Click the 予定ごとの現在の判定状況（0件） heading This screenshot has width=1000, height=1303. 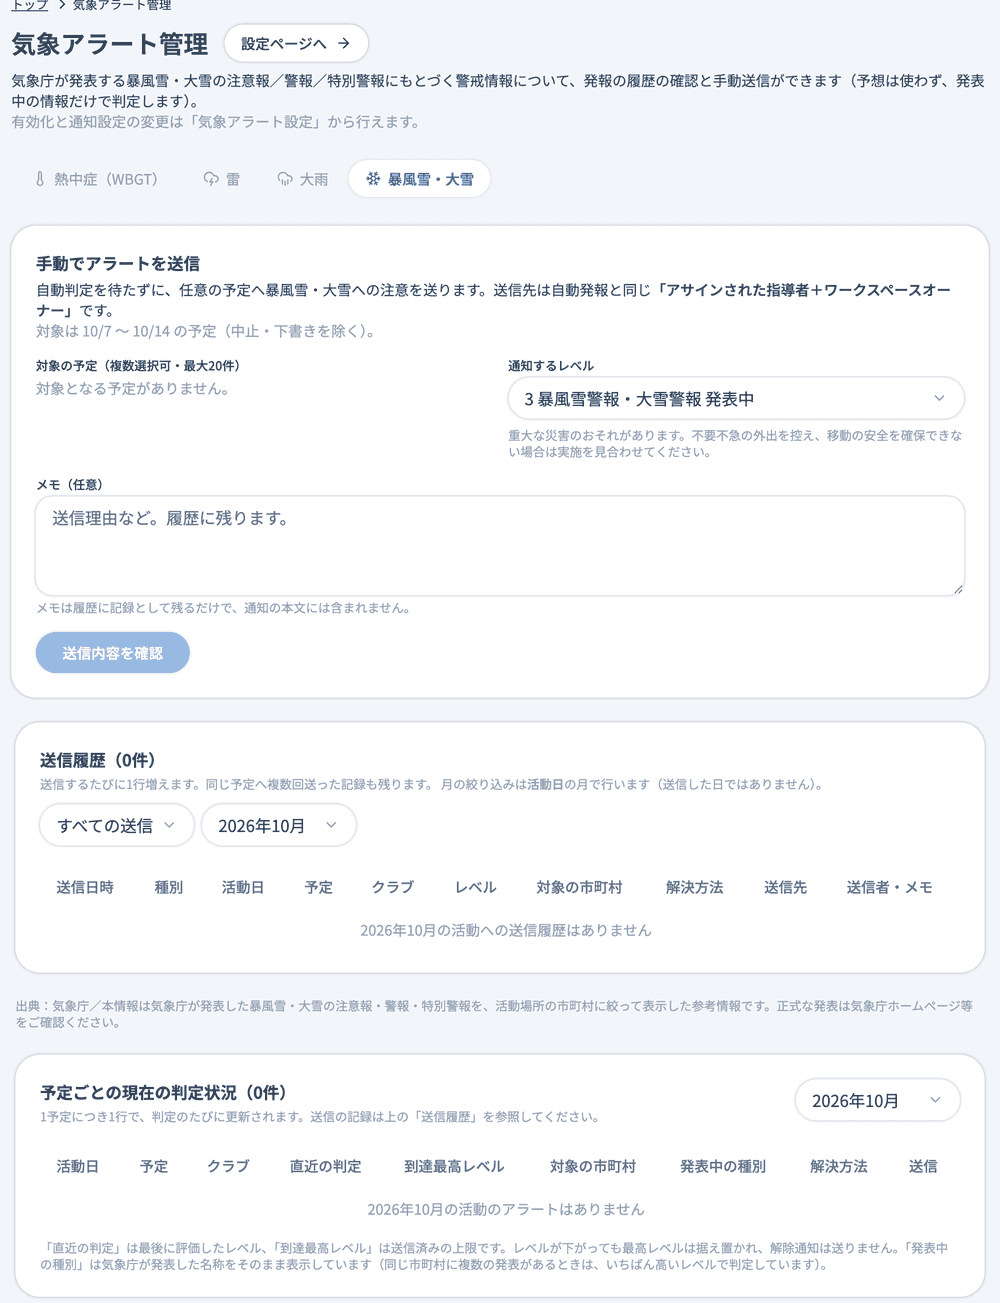pyautogui.click(x=164, y=1092)
